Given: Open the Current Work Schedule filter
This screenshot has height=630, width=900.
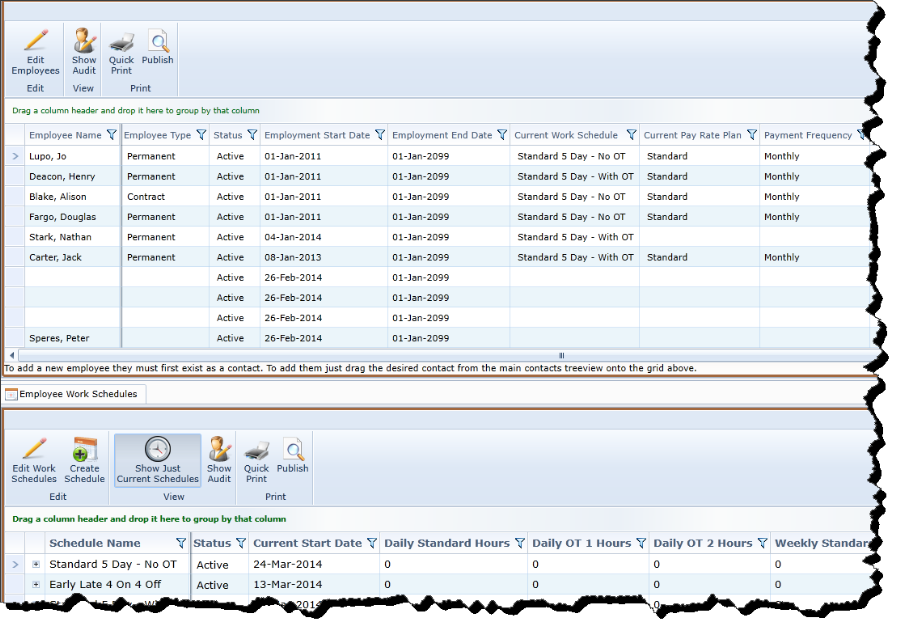Looking at the screenshot, I should tap(631, 135).
